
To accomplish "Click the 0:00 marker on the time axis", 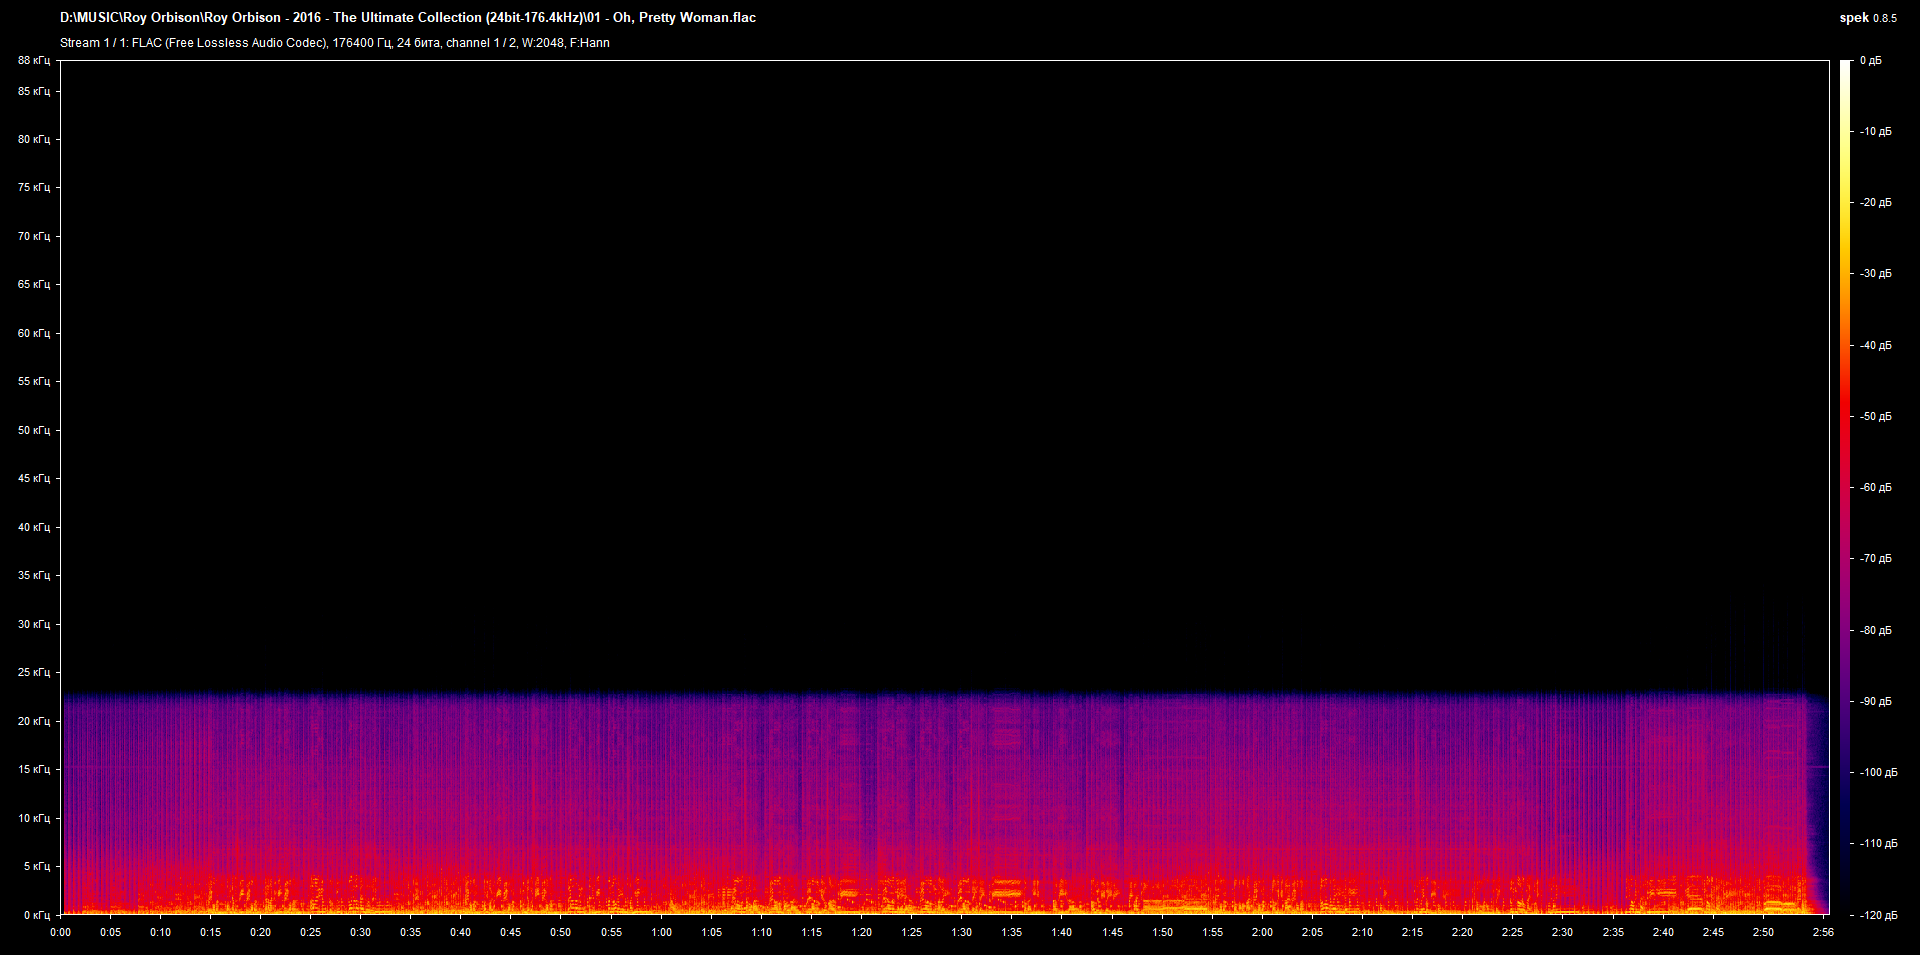I will tap(61, 931).
